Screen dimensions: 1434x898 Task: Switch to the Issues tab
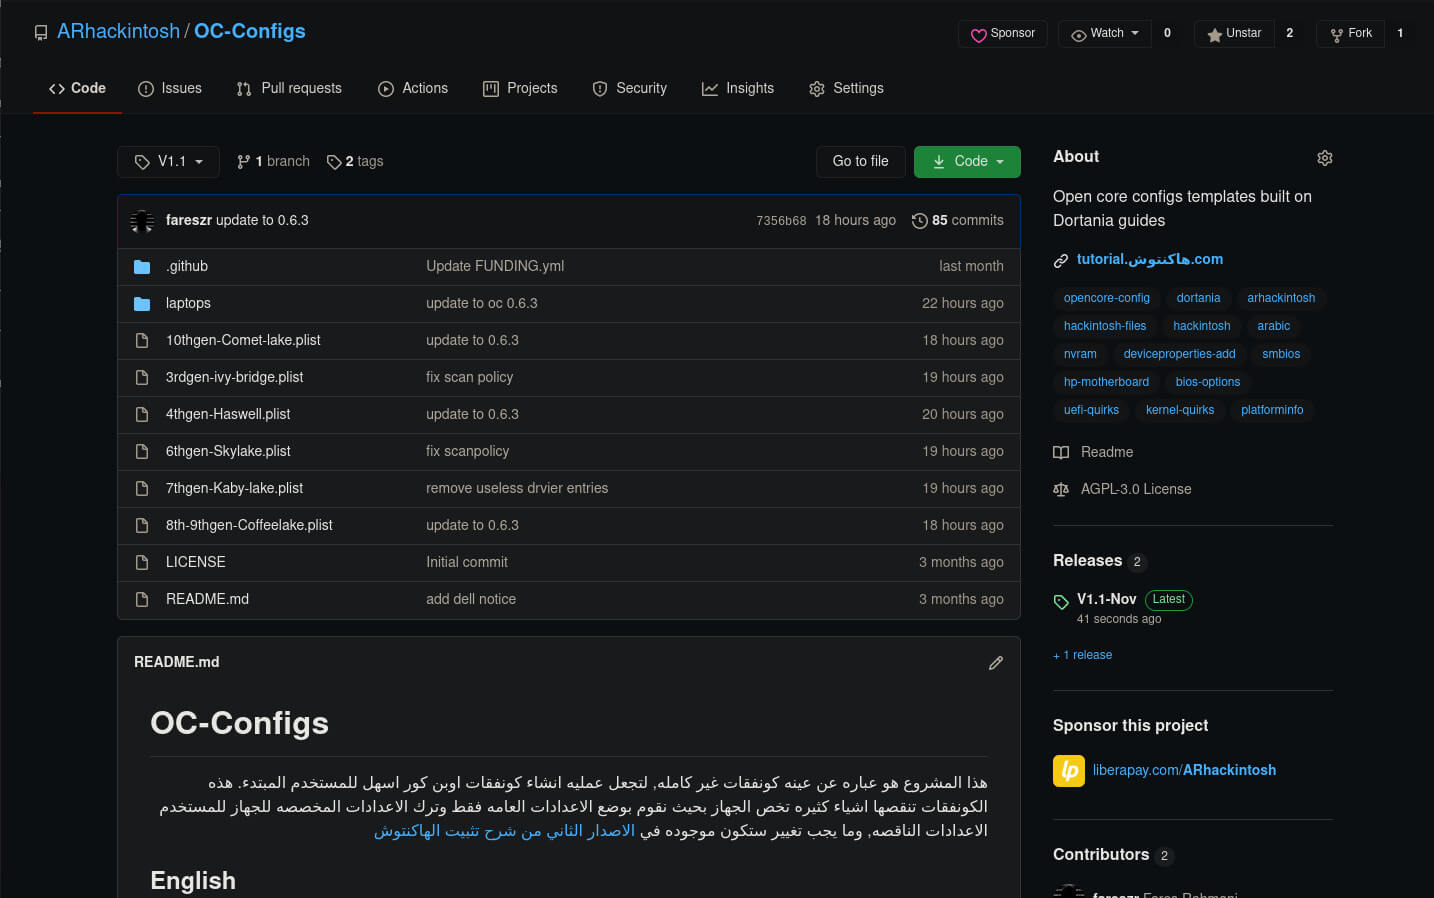170,88
